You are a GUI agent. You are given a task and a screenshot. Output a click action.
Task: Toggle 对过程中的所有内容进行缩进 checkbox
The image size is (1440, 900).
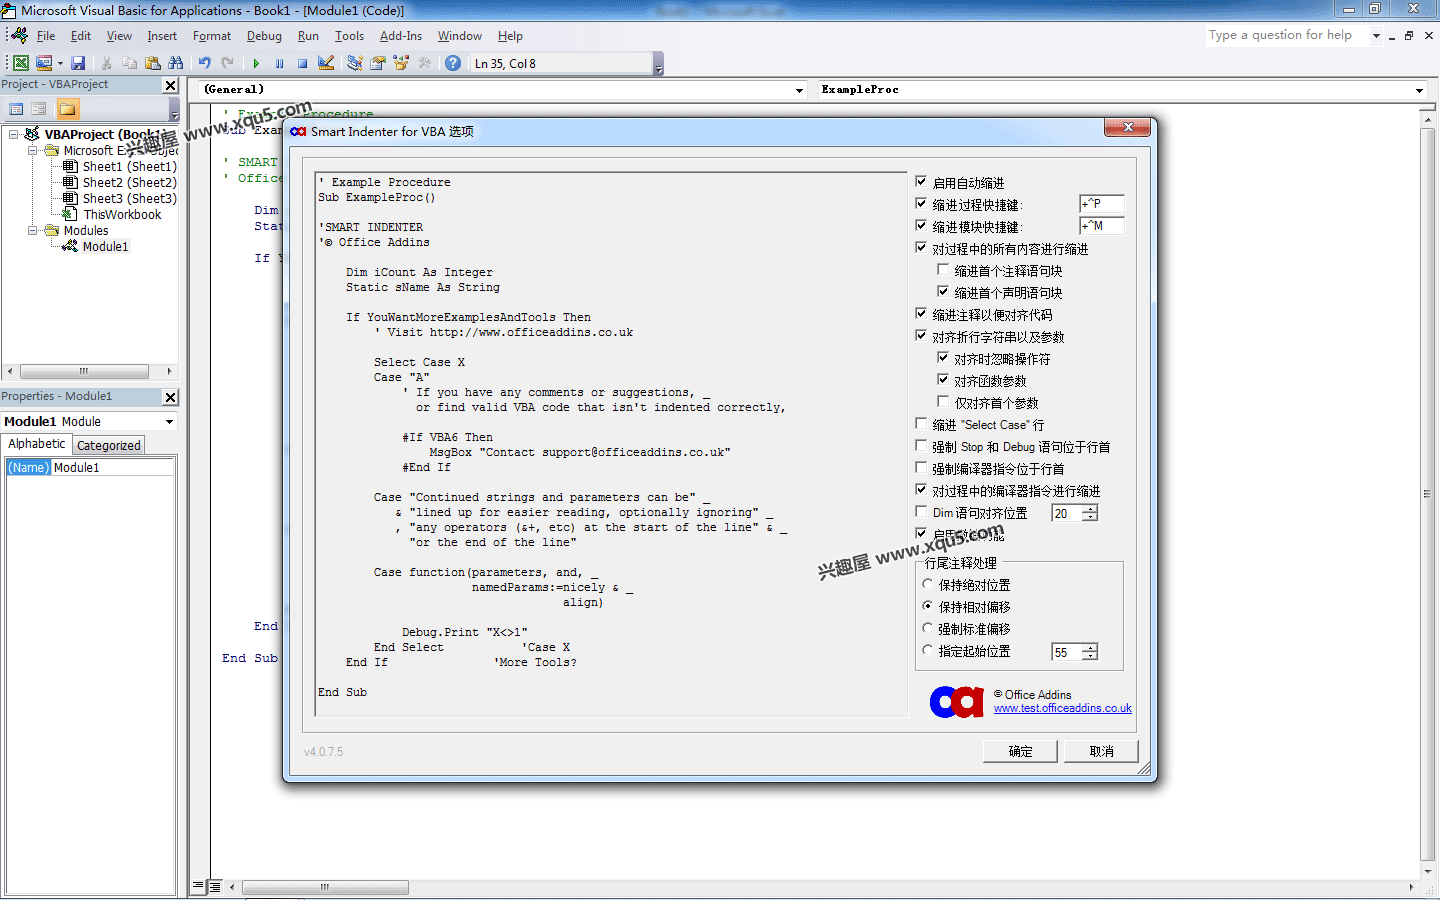(922, 248)
